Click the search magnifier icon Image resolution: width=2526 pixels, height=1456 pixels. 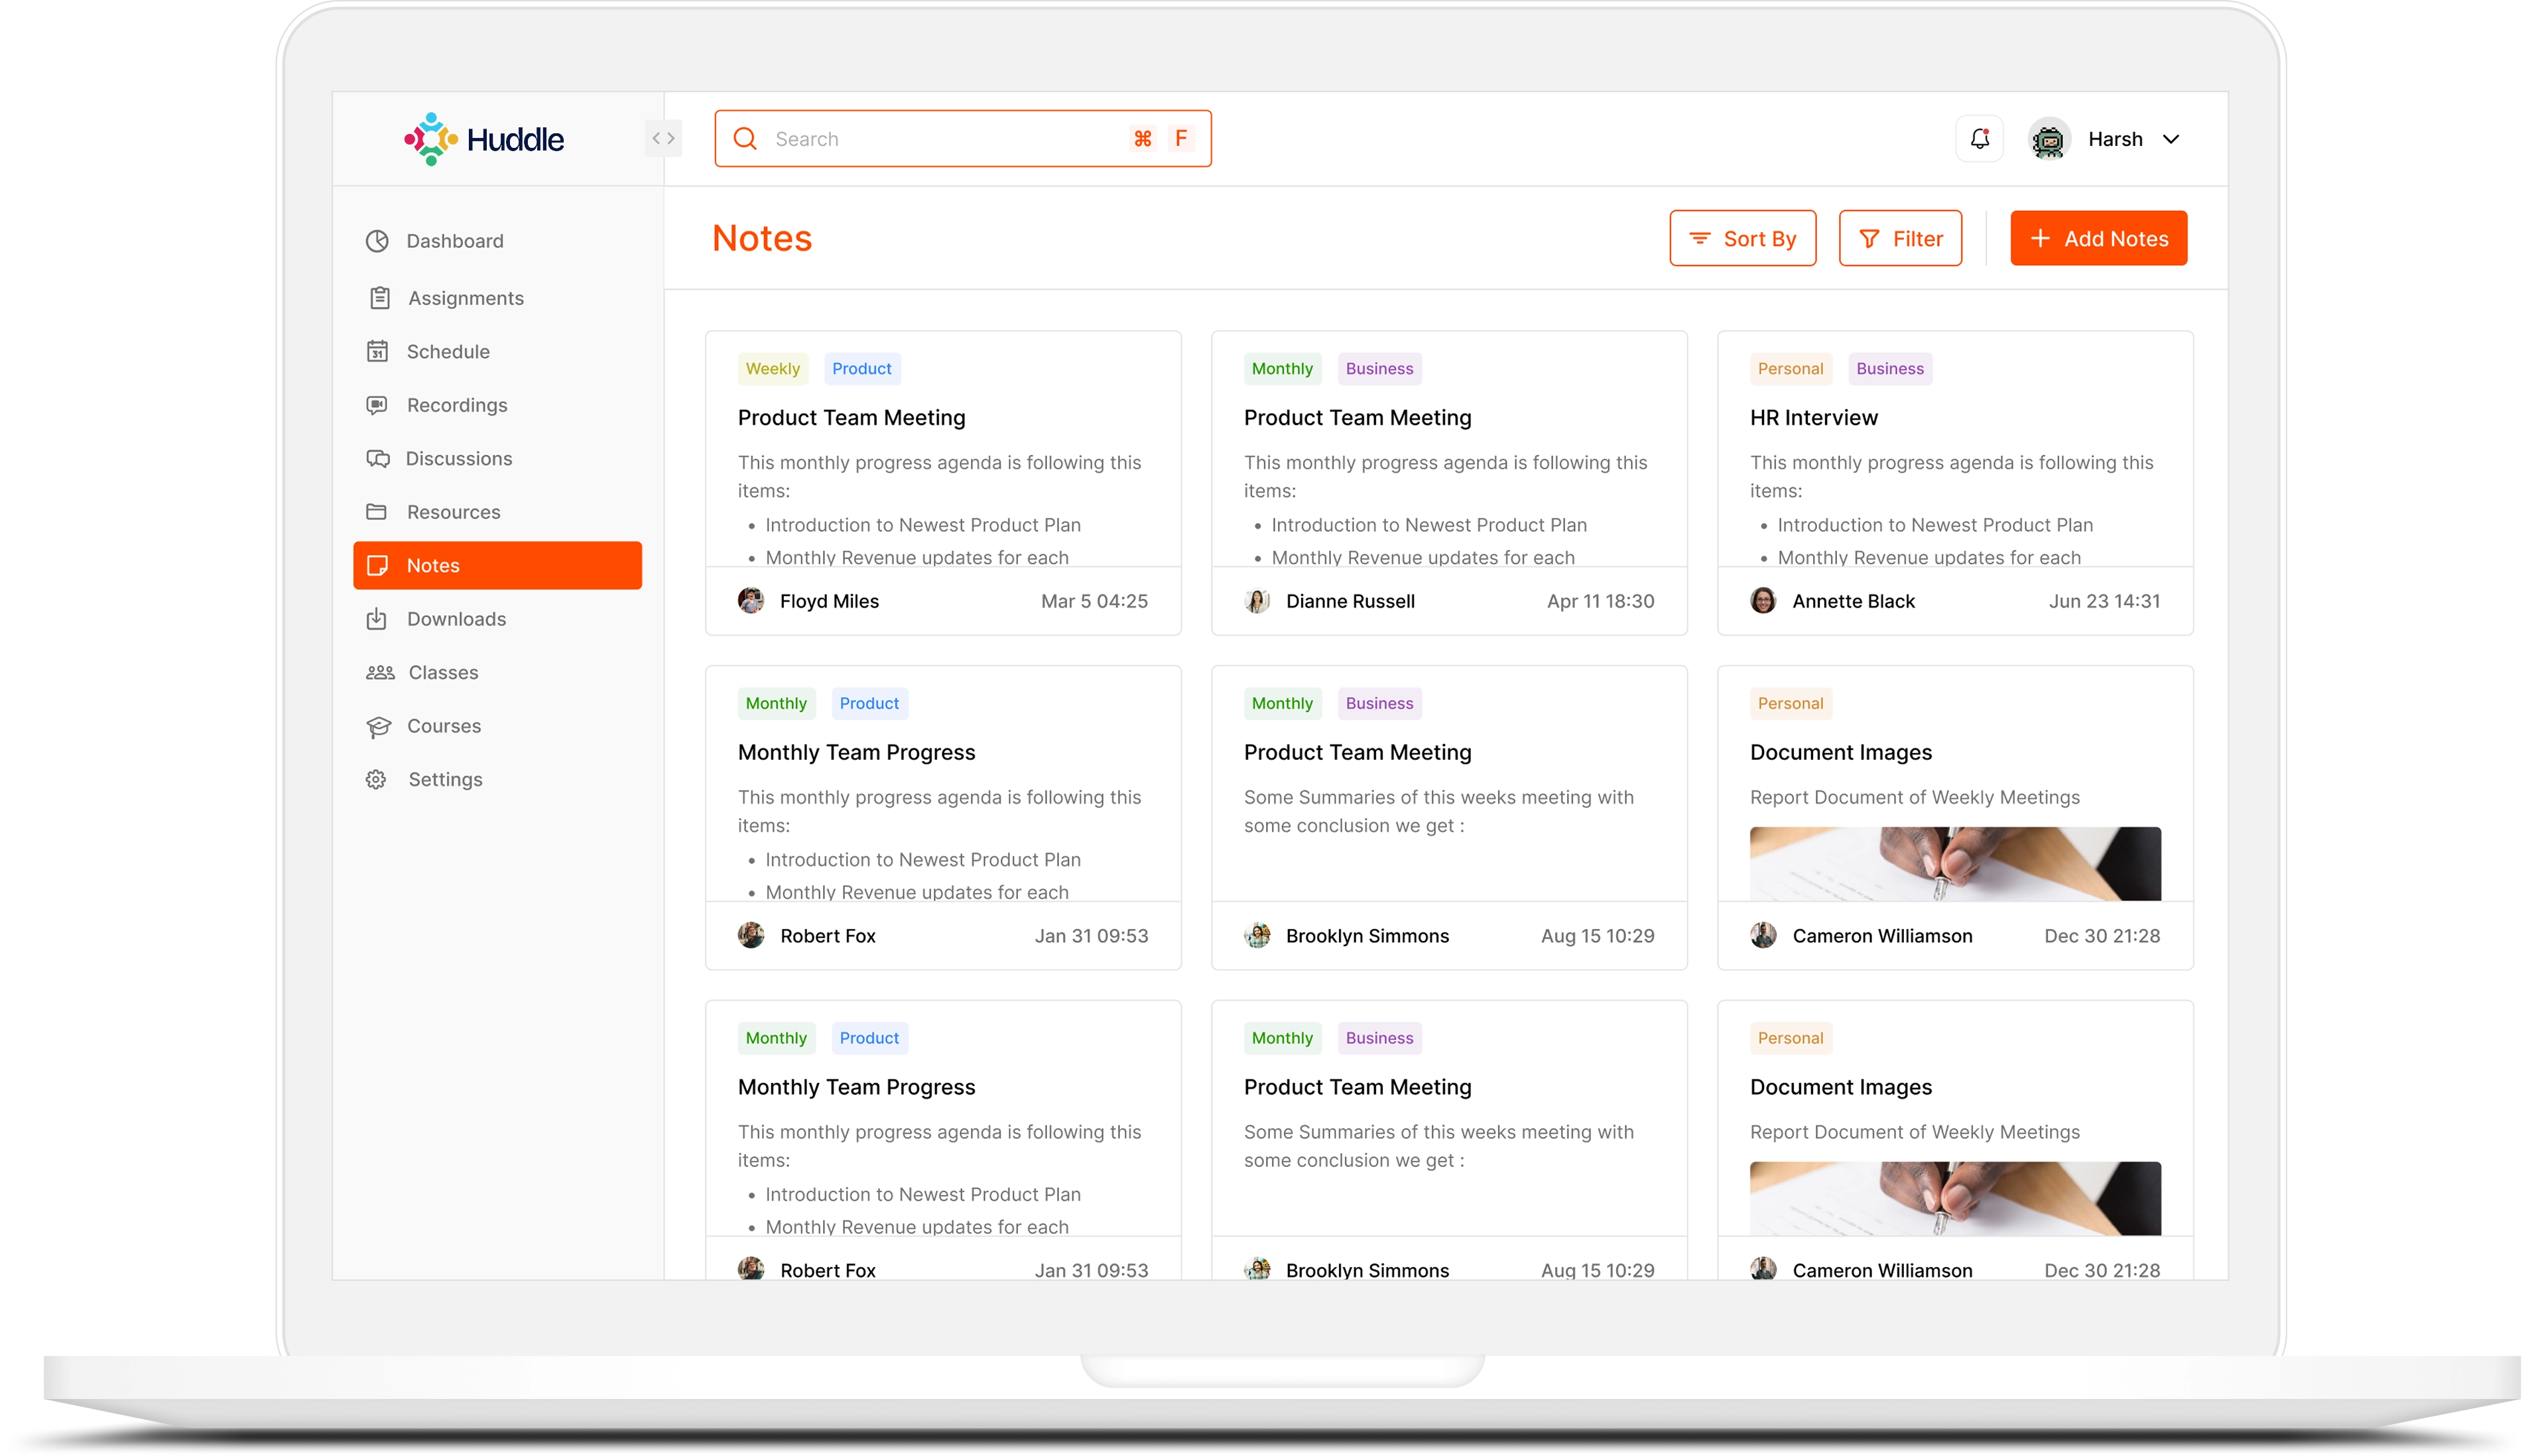coord(745,139)
